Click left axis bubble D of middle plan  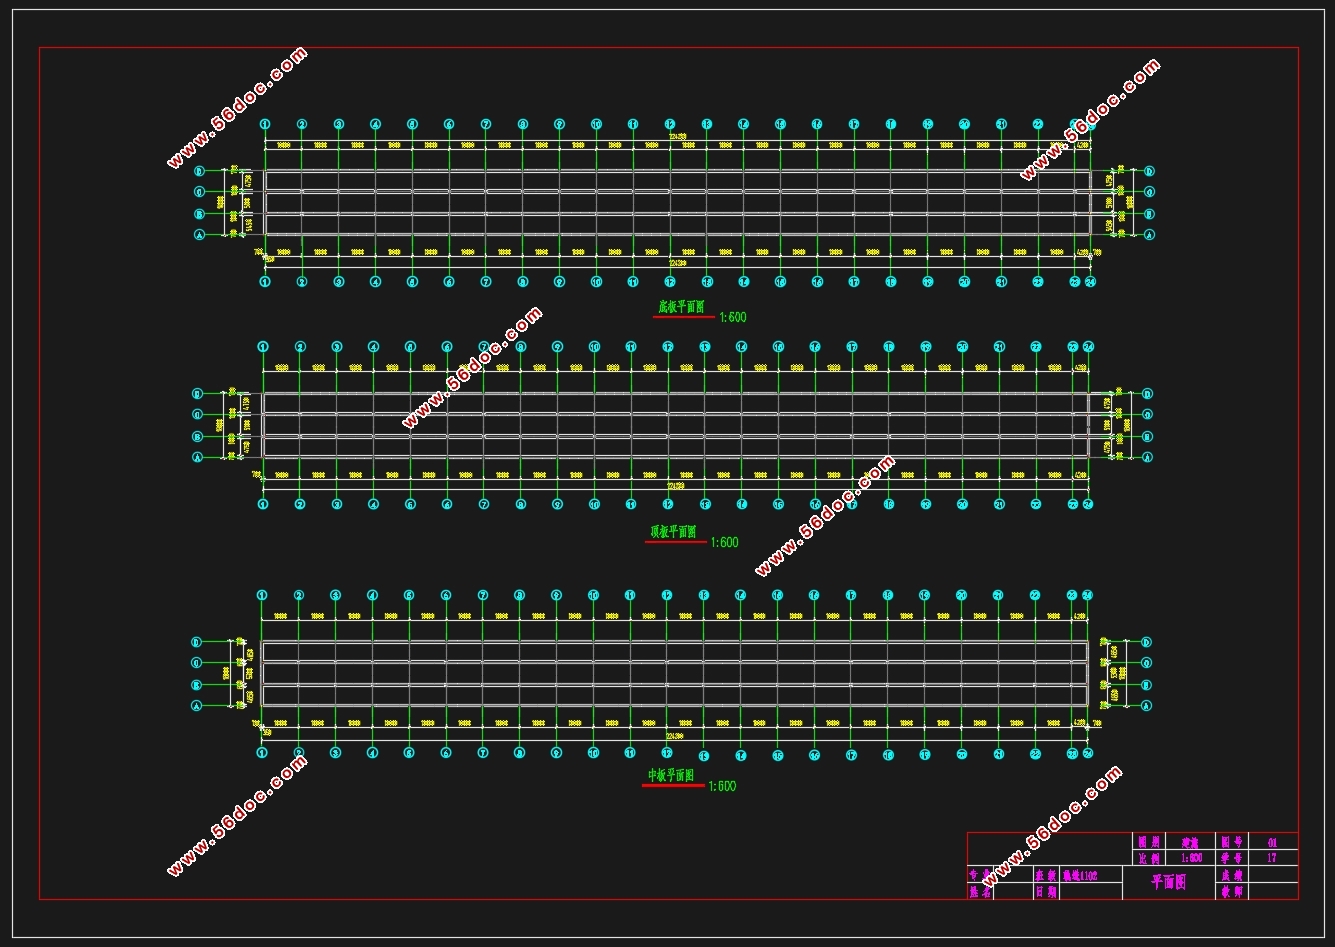(x=197, y=393)
